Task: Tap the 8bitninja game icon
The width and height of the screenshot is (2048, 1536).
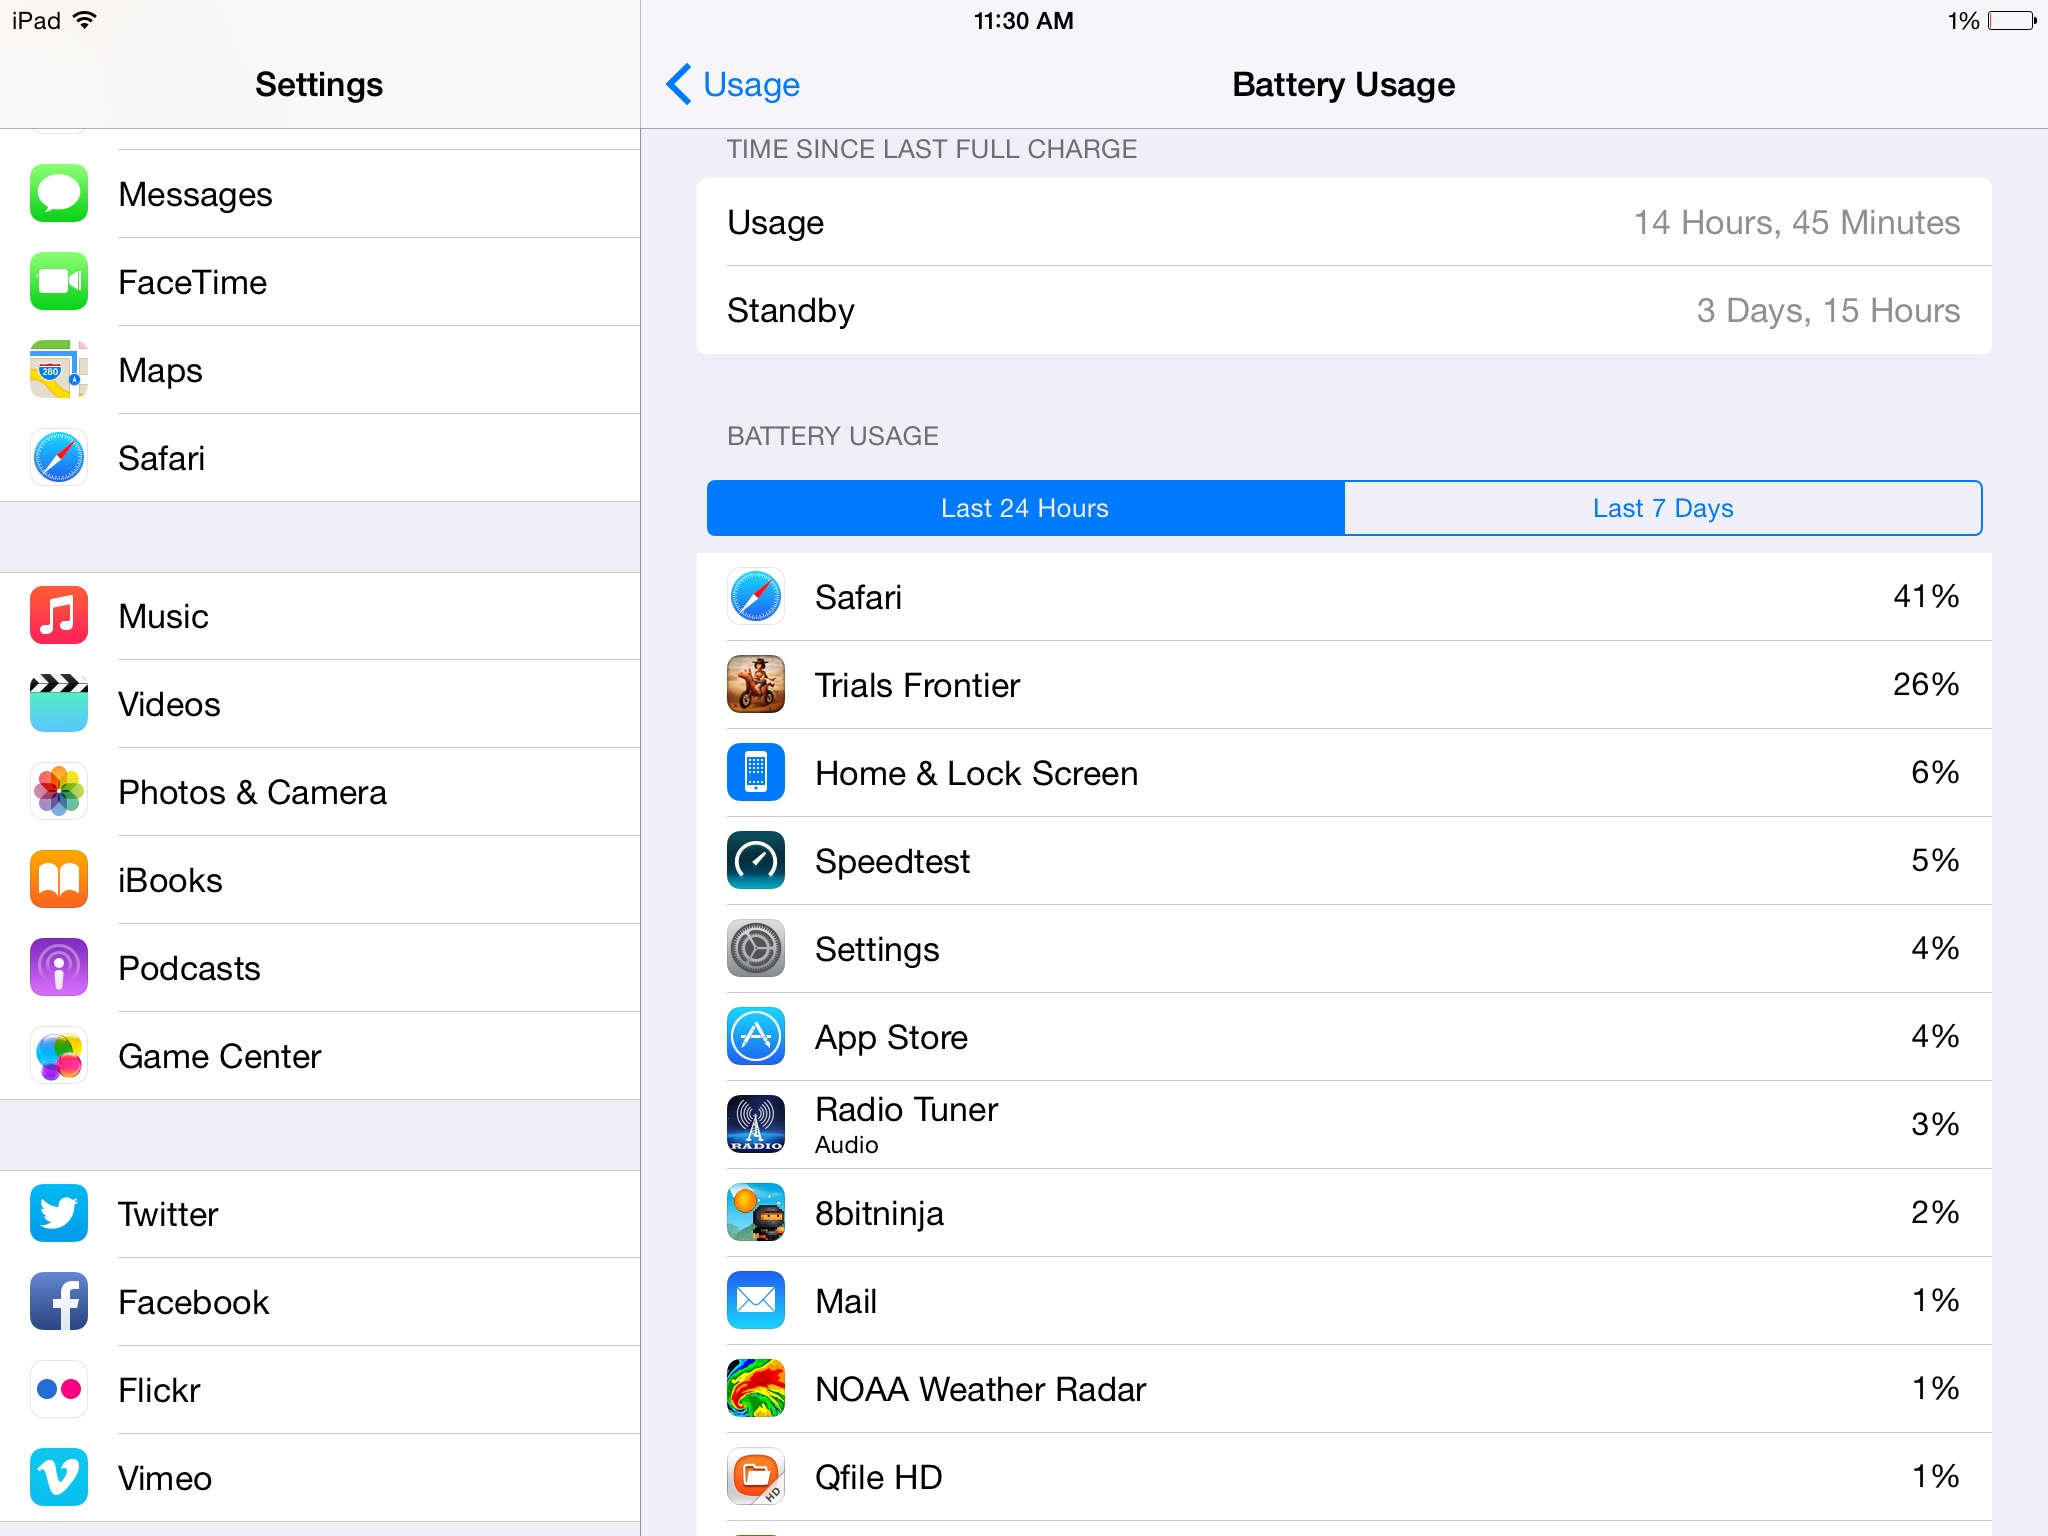Action: (756, 1213)
